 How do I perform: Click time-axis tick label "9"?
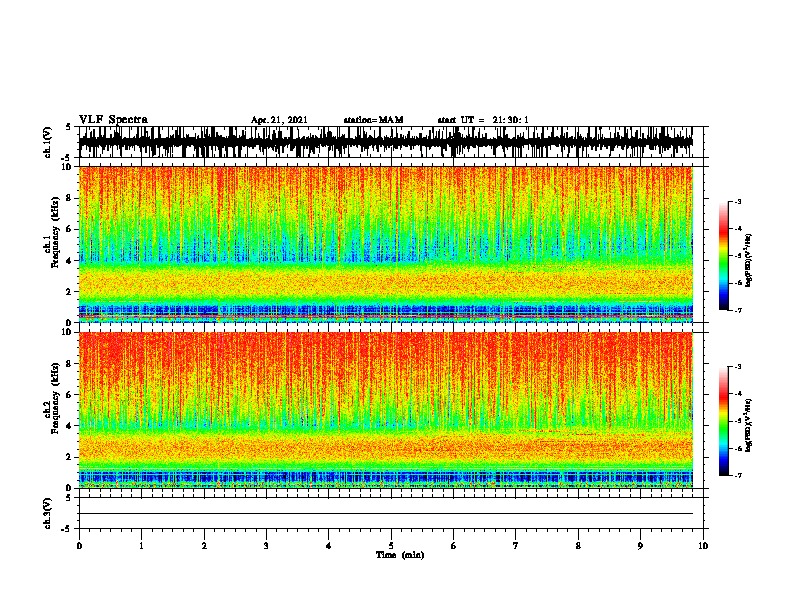tap(640, 546)
